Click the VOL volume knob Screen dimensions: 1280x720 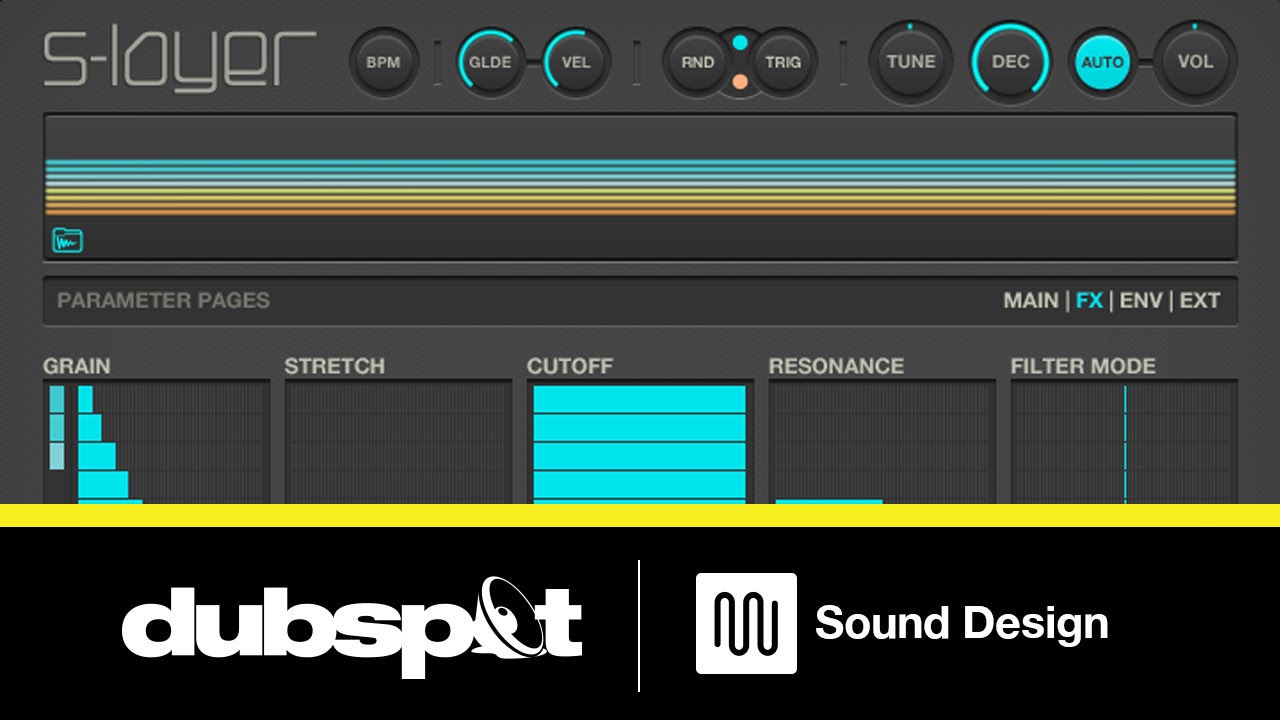click(1195, 62)
